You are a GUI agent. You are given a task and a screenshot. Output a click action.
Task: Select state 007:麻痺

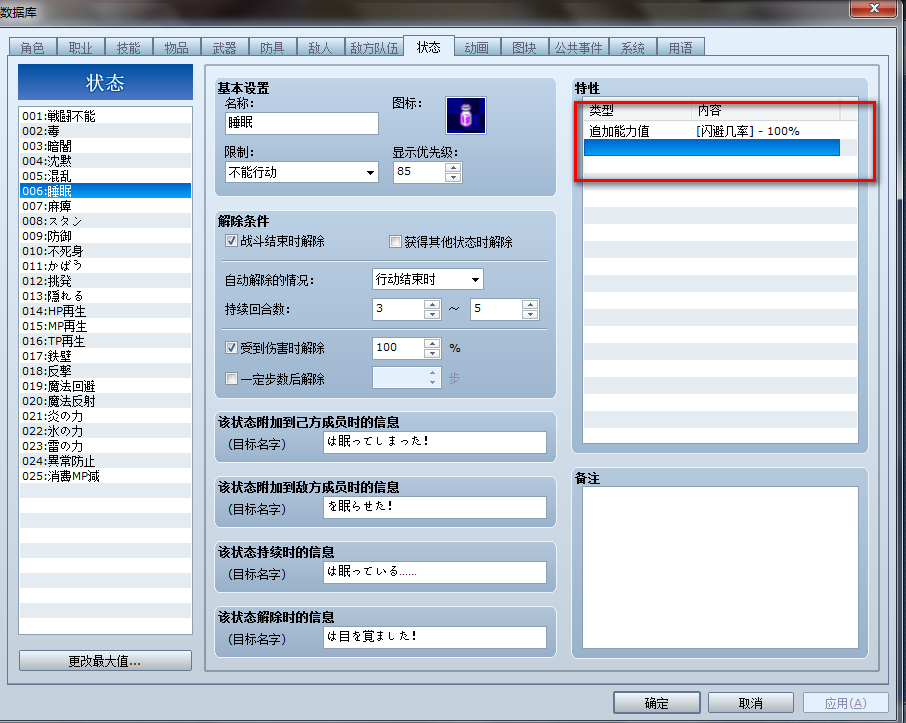(x=105, y=206)
